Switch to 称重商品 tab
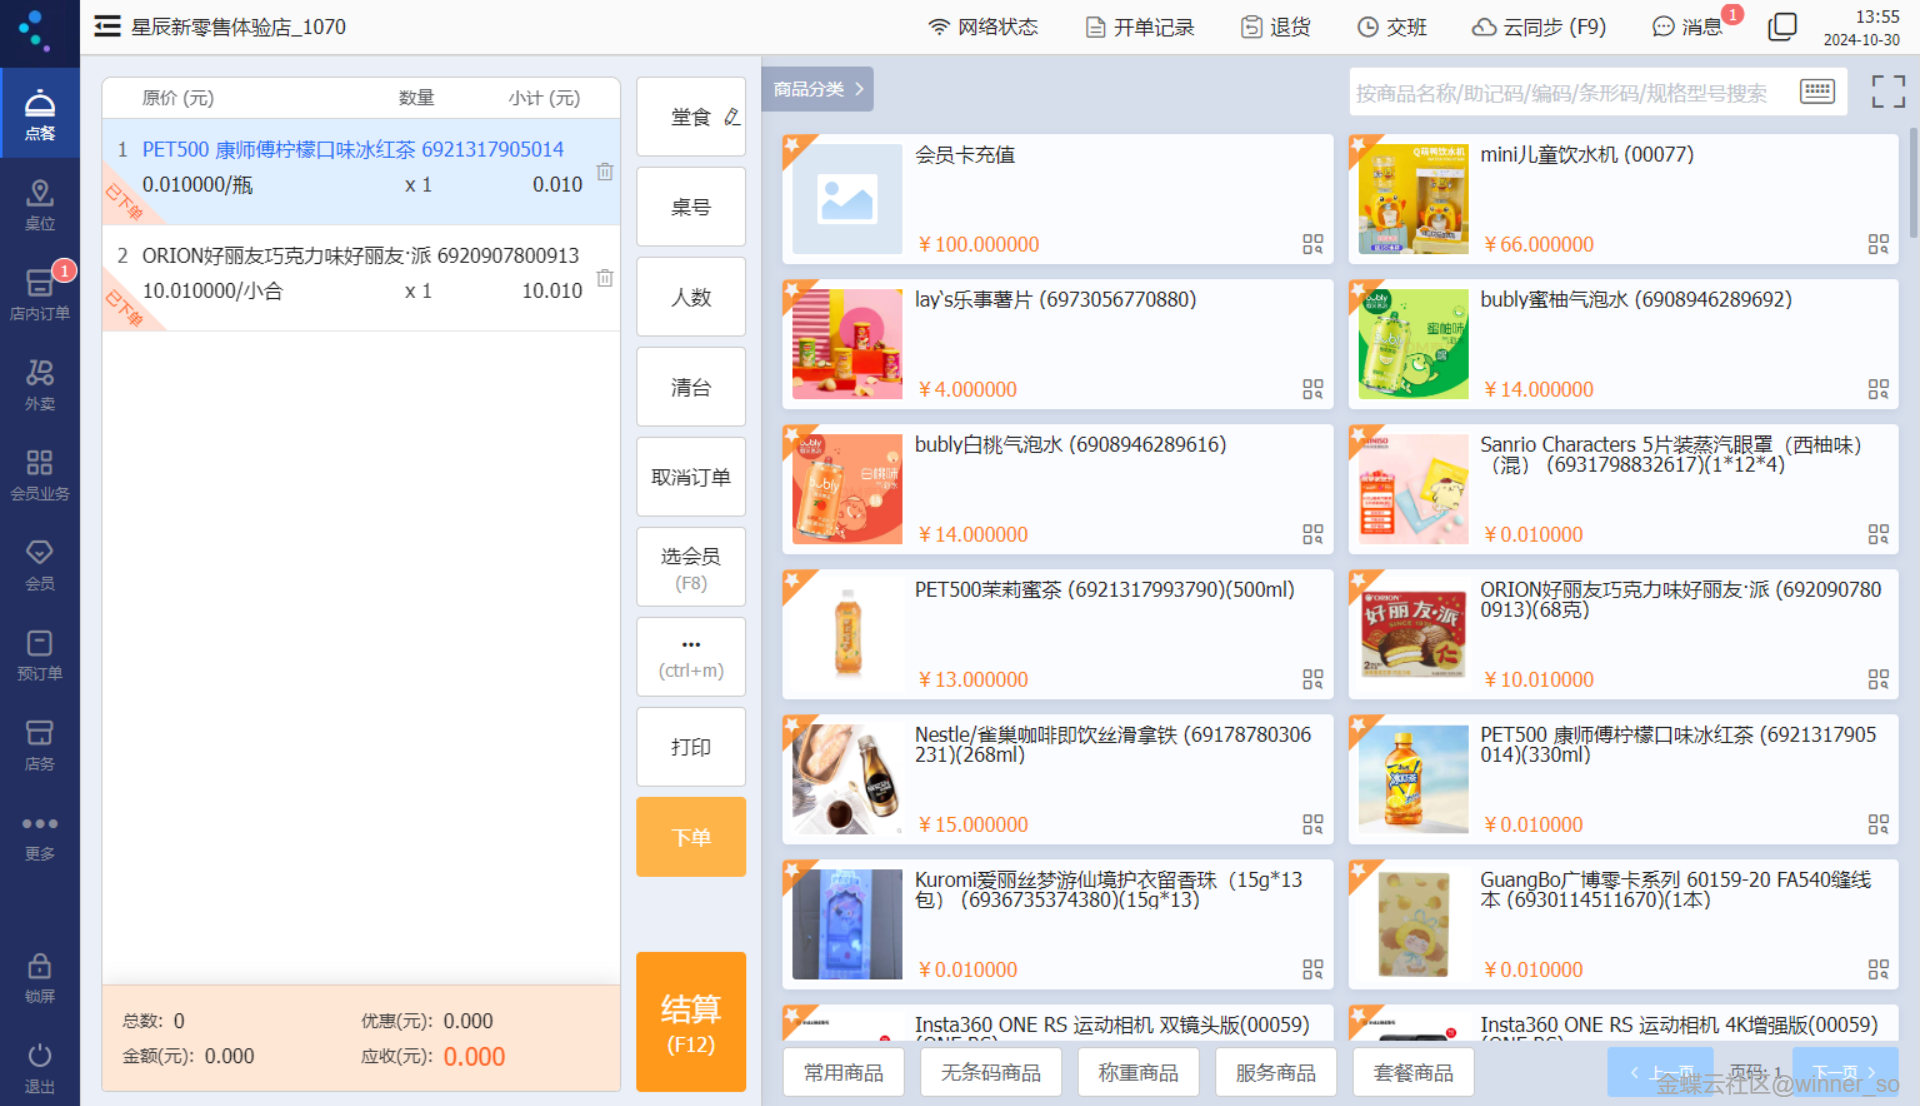The height and width of the screenshot is (1106, 1920). [x=1138, y=1072]
